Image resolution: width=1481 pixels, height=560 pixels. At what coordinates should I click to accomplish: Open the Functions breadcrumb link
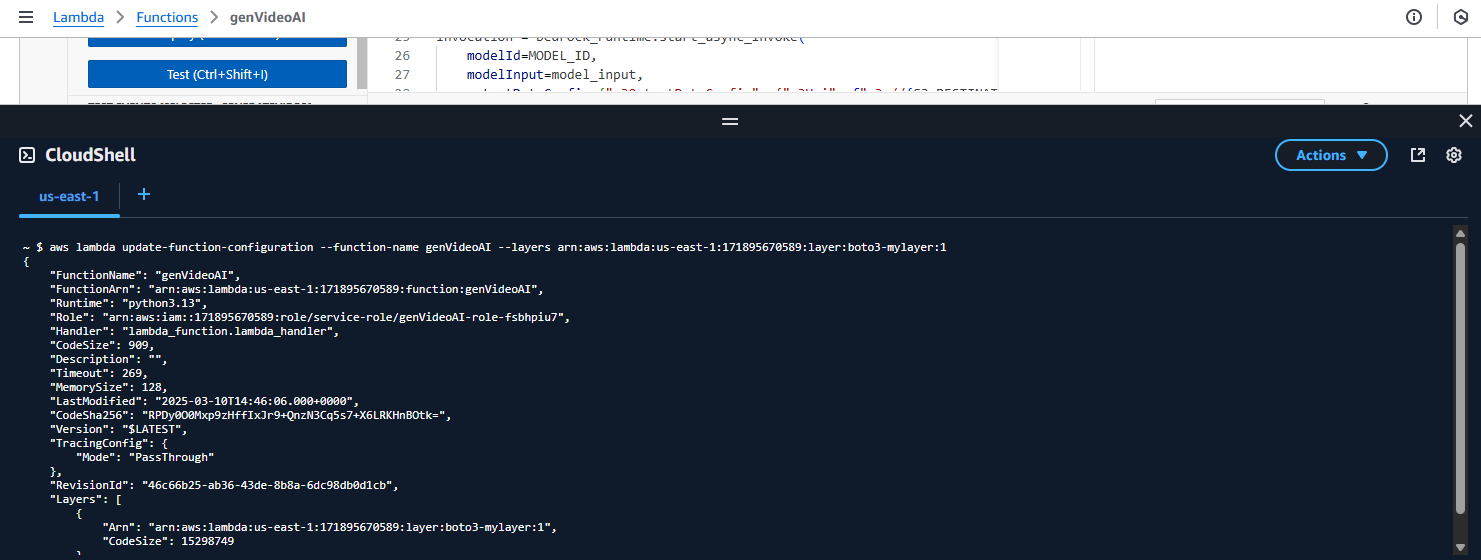tap(167, 17)
